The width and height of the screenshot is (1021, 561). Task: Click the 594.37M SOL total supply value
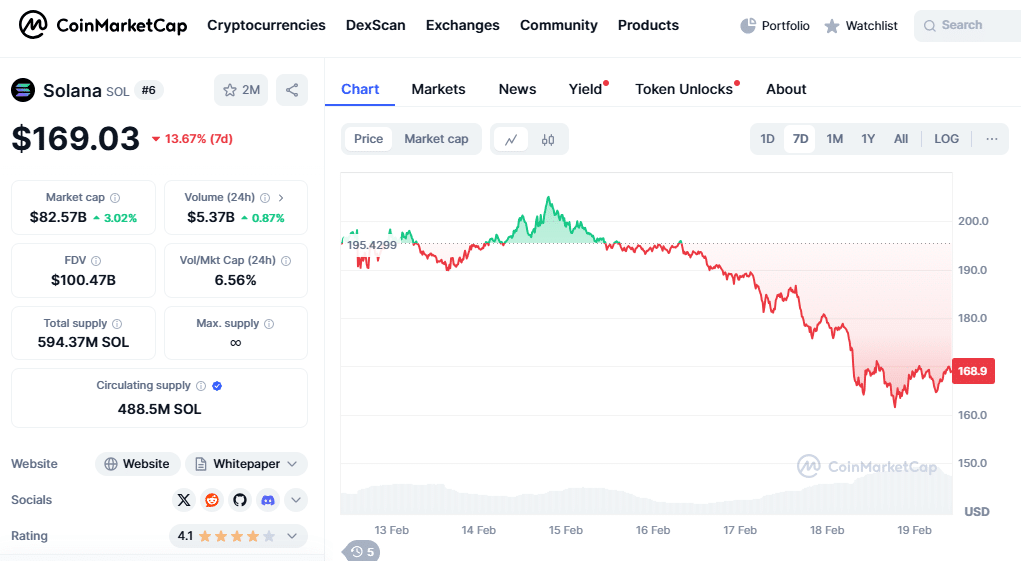(83, 342)
